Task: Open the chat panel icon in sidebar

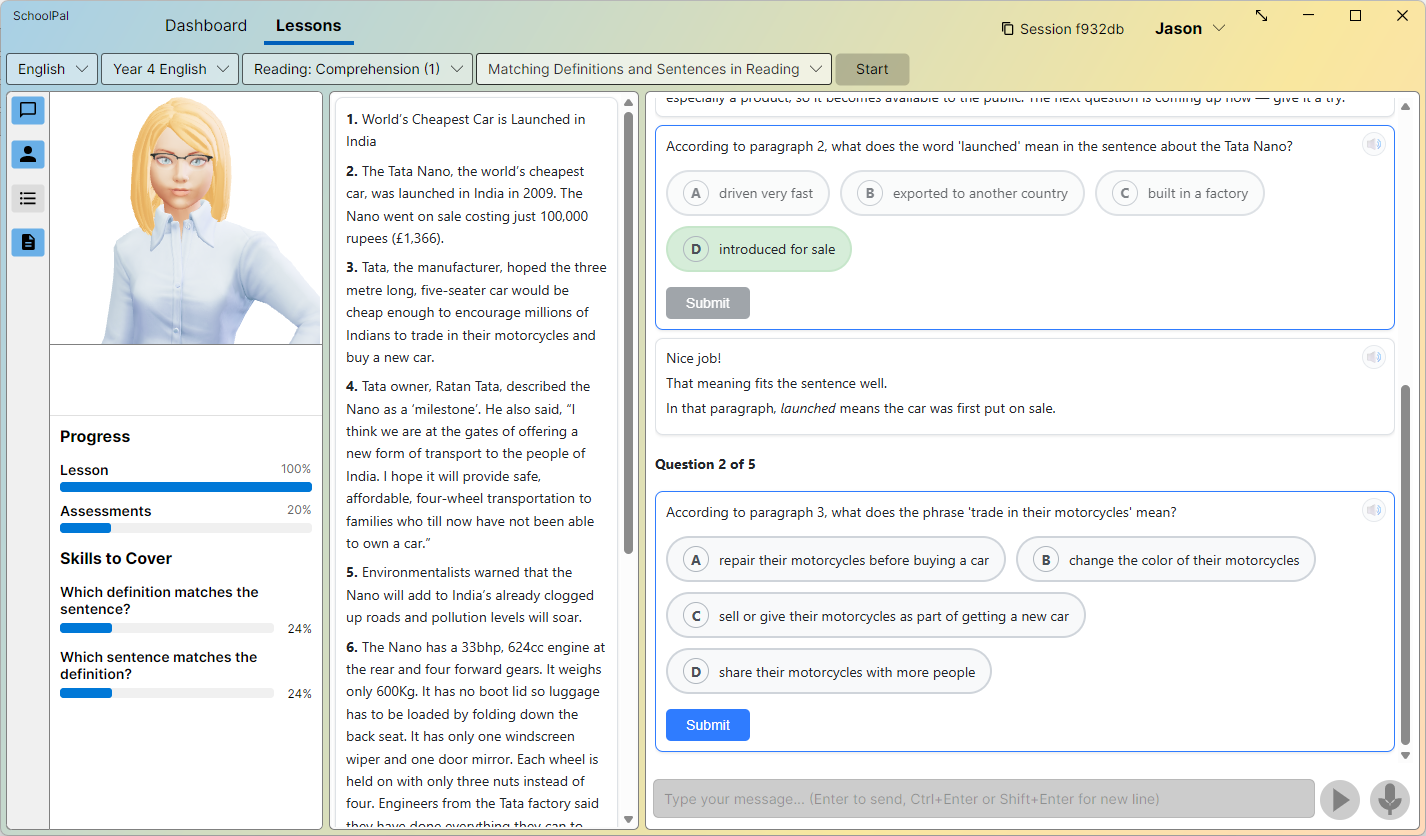Action: [x=28, y=110]
